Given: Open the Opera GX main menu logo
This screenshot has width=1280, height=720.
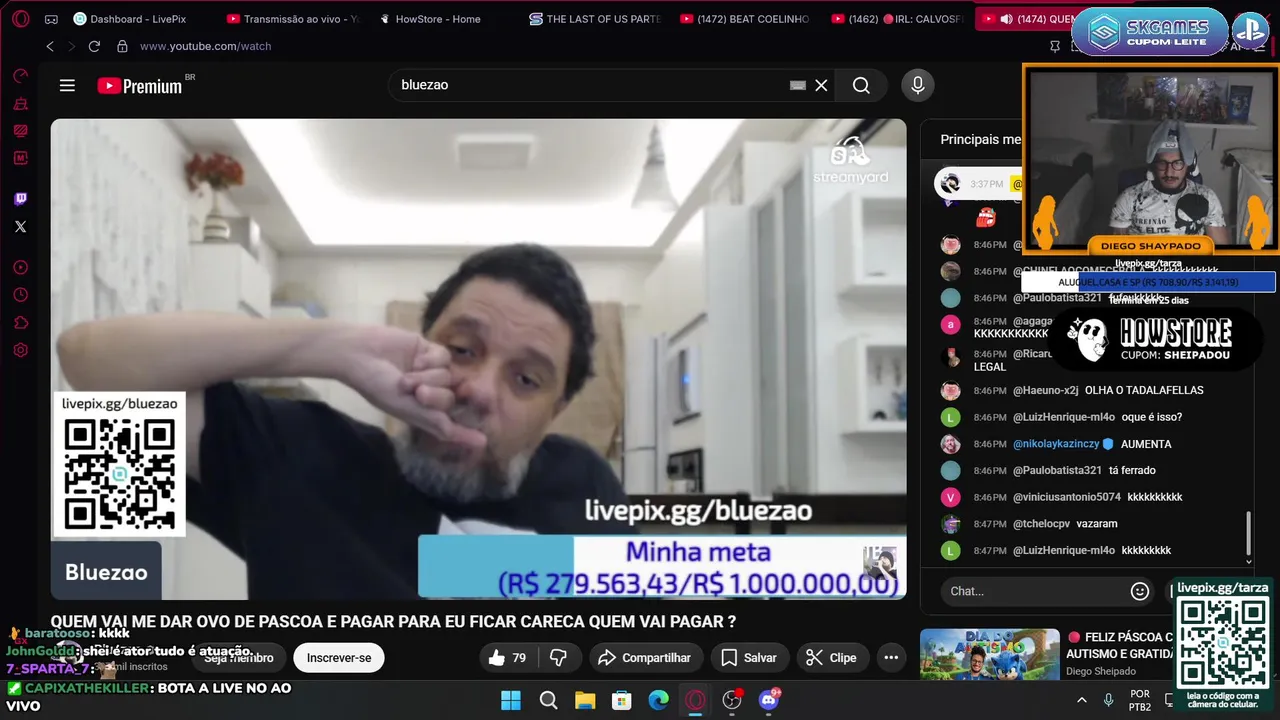Looking at the screenshot, I should click(x=20, y=19).
